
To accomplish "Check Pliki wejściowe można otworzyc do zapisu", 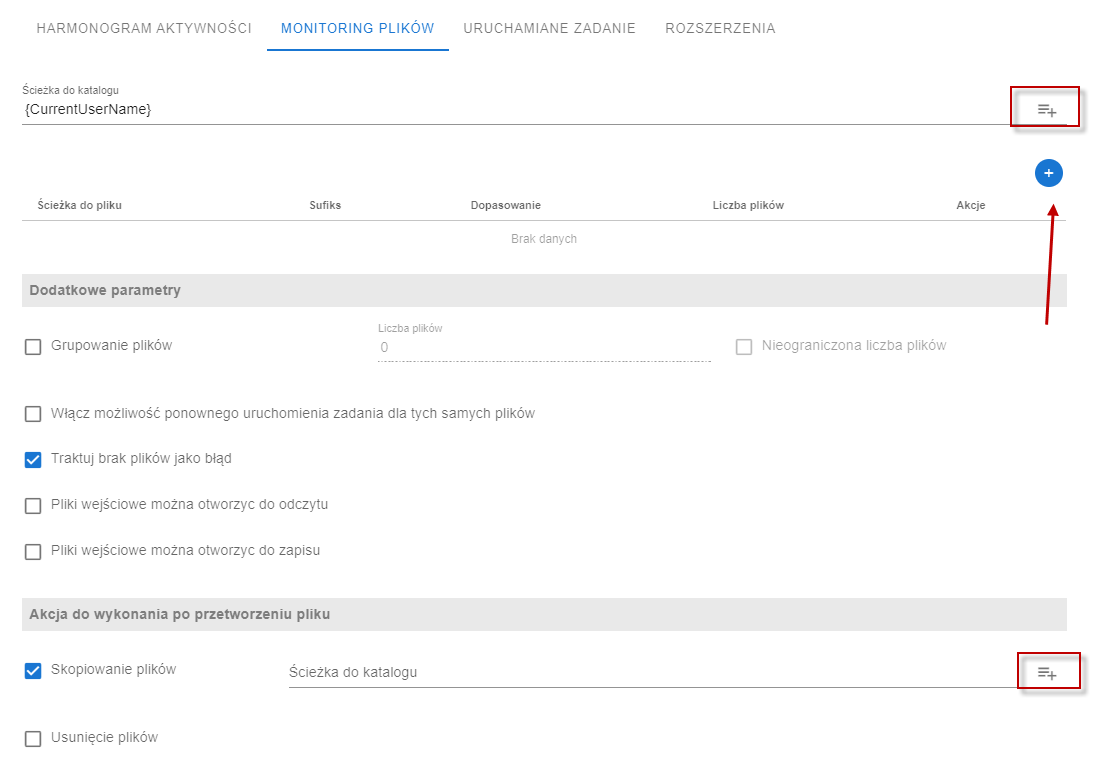I will click(33, 552).
